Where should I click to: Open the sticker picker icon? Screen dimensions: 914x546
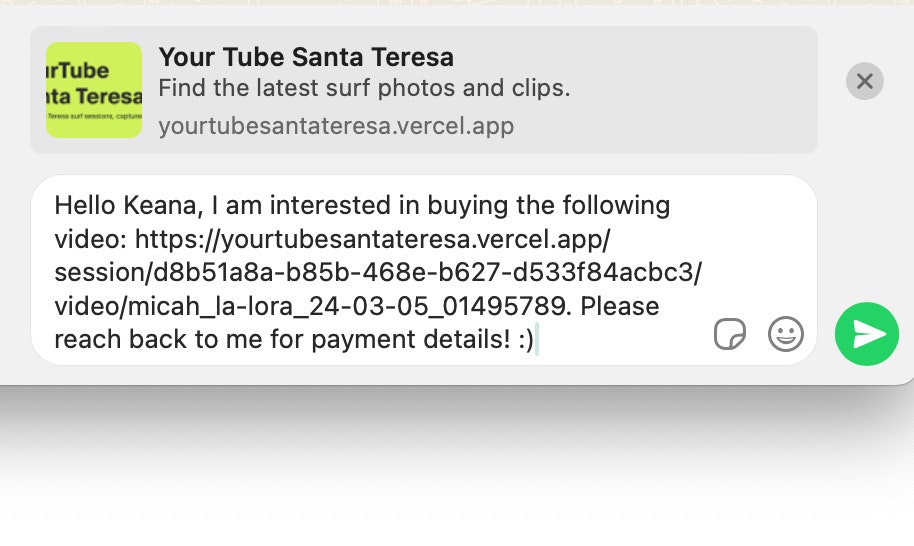(x=730, y=334)
